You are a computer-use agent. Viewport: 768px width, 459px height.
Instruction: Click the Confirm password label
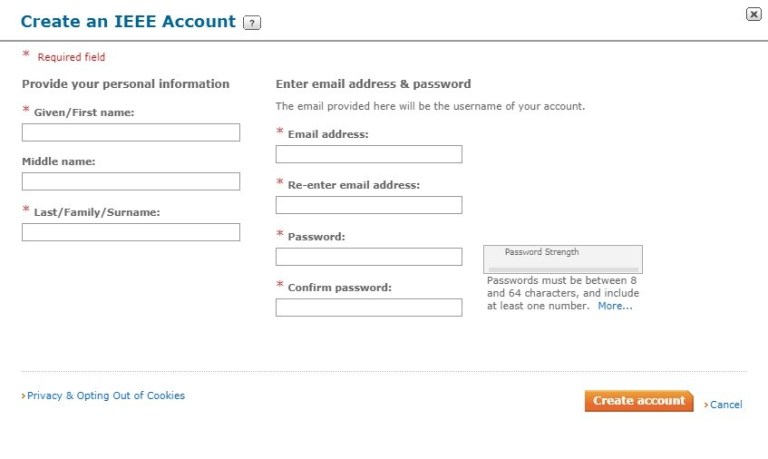pos(339,288)
